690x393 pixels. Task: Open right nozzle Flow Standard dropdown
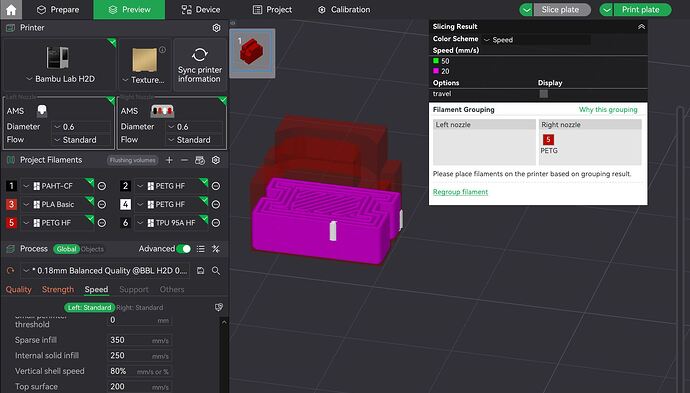[195, 140]
